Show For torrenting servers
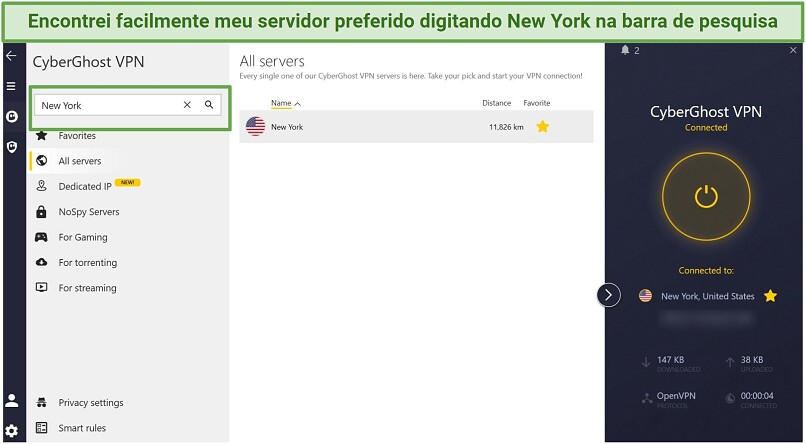Viewport: 806px width, 444px height. click(x=87, y=263)
